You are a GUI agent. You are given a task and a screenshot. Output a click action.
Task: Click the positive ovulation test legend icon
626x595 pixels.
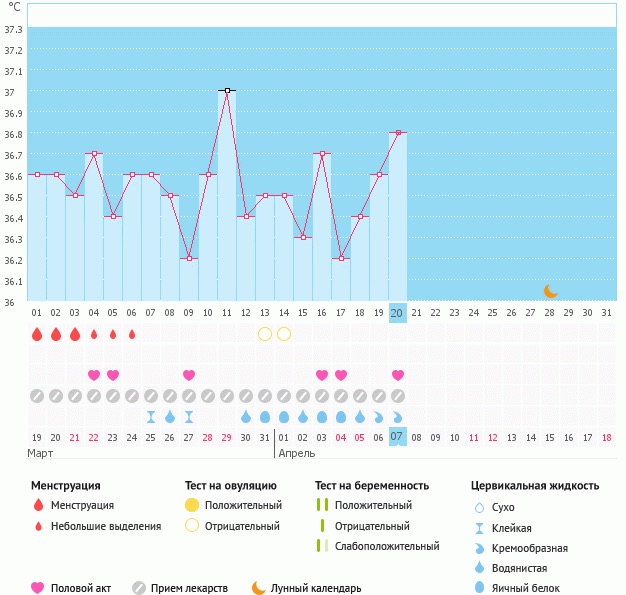pyautogui.click(x=192, y=506)
